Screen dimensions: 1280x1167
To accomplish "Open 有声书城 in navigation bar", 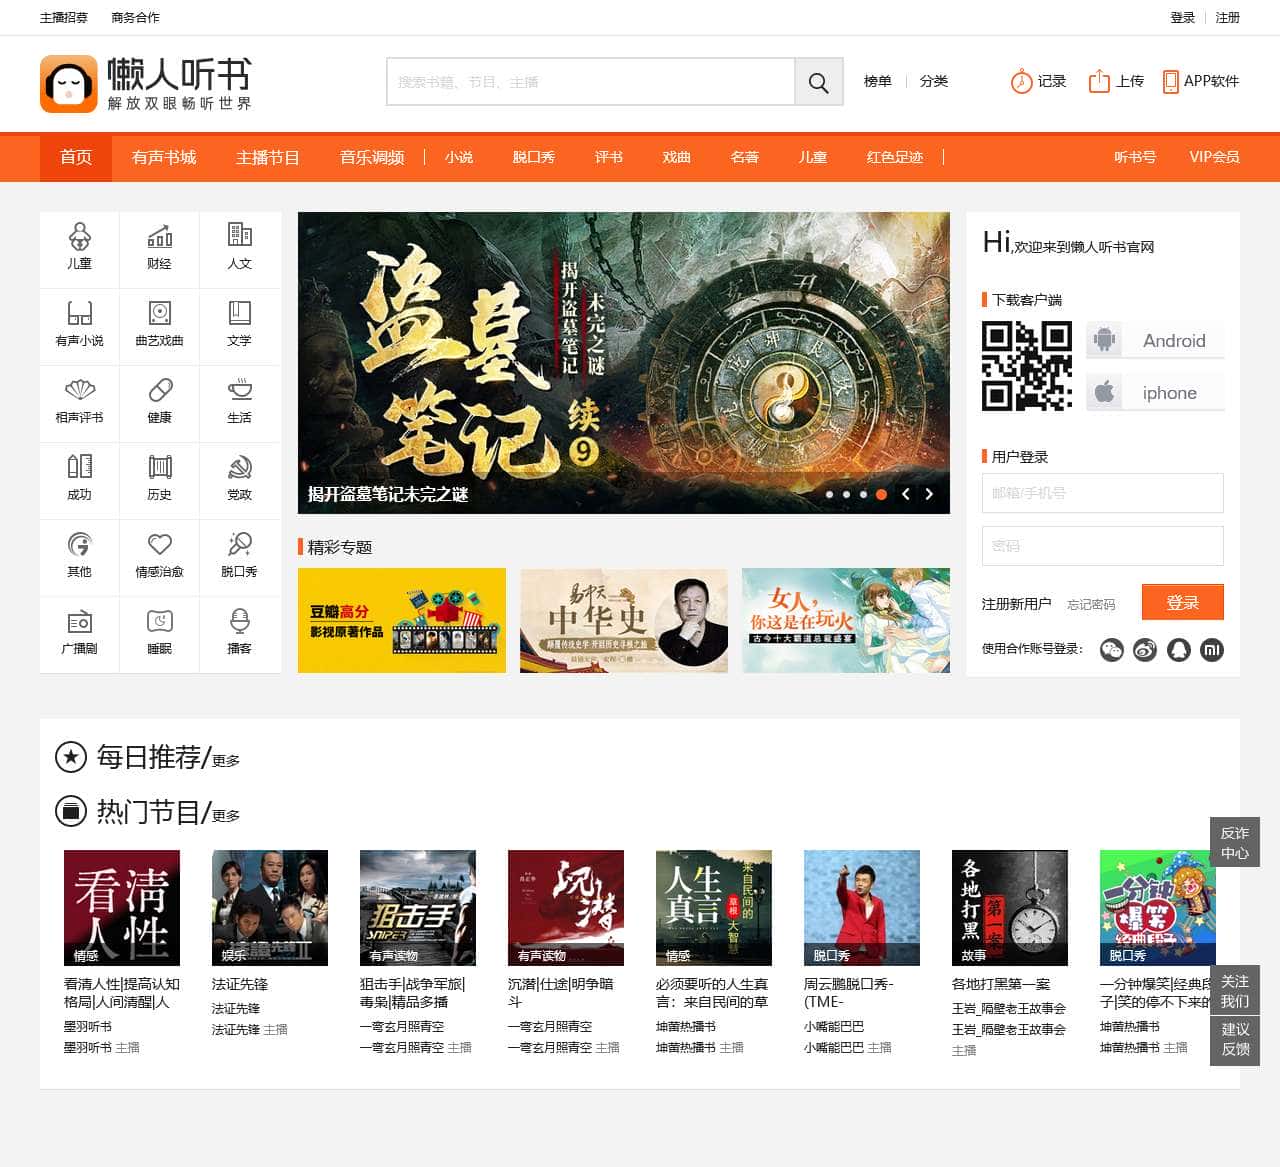I will click(x=164, y=157).
